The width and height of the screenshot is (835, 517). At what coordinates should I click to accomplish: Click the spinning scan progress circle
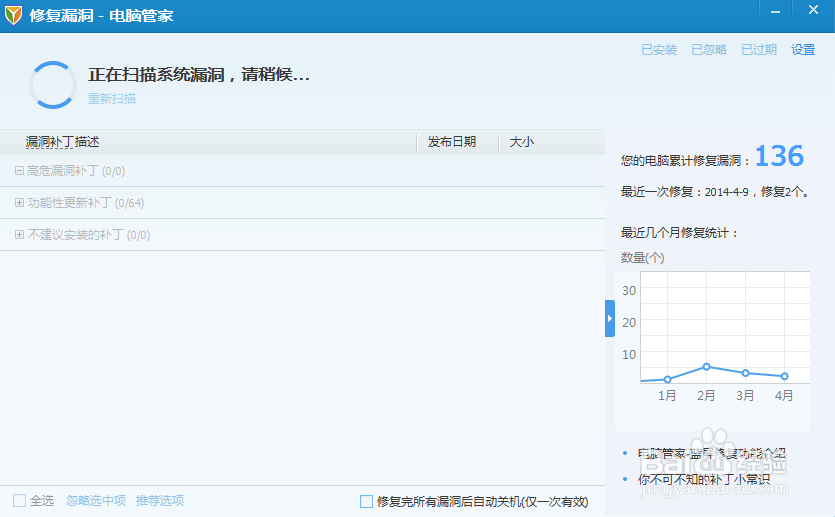coord(53,85)
